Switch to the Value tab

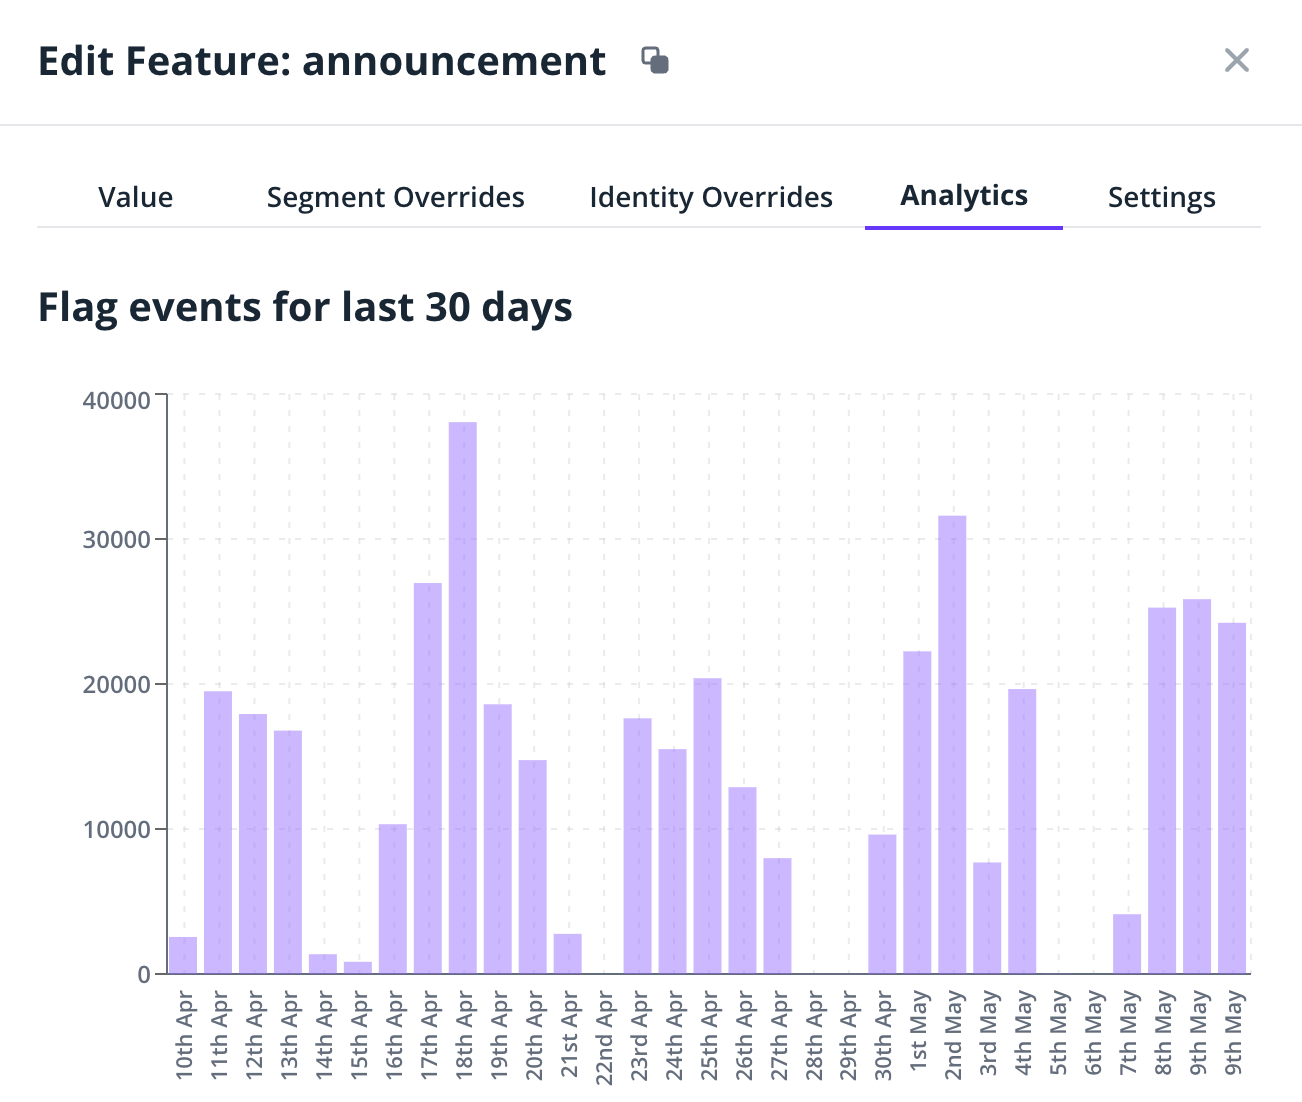pos(136,197)
